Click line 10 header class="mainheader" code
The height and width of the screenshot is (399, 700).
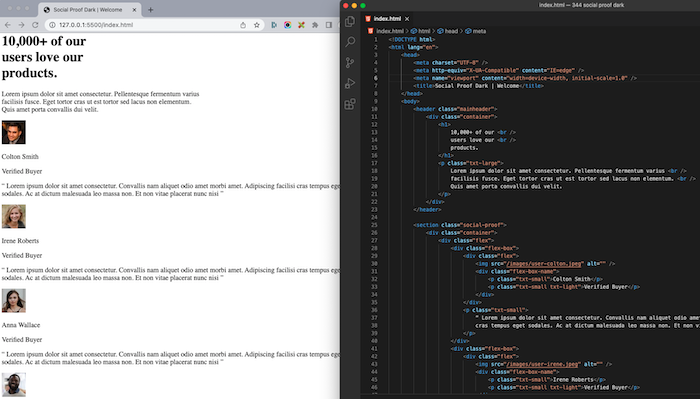click(x=455, y=109)
